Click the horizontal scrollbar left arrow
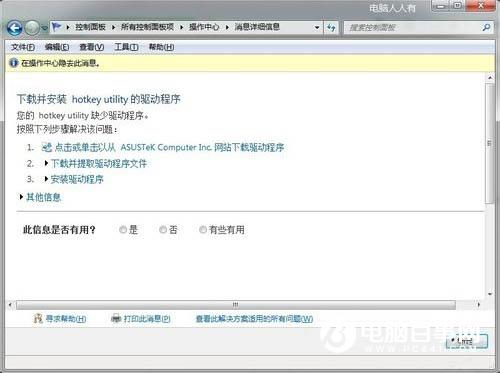Image resolution: width=500 pixels, height=373 pixels. pyautogui.click(x=10, y=305)
